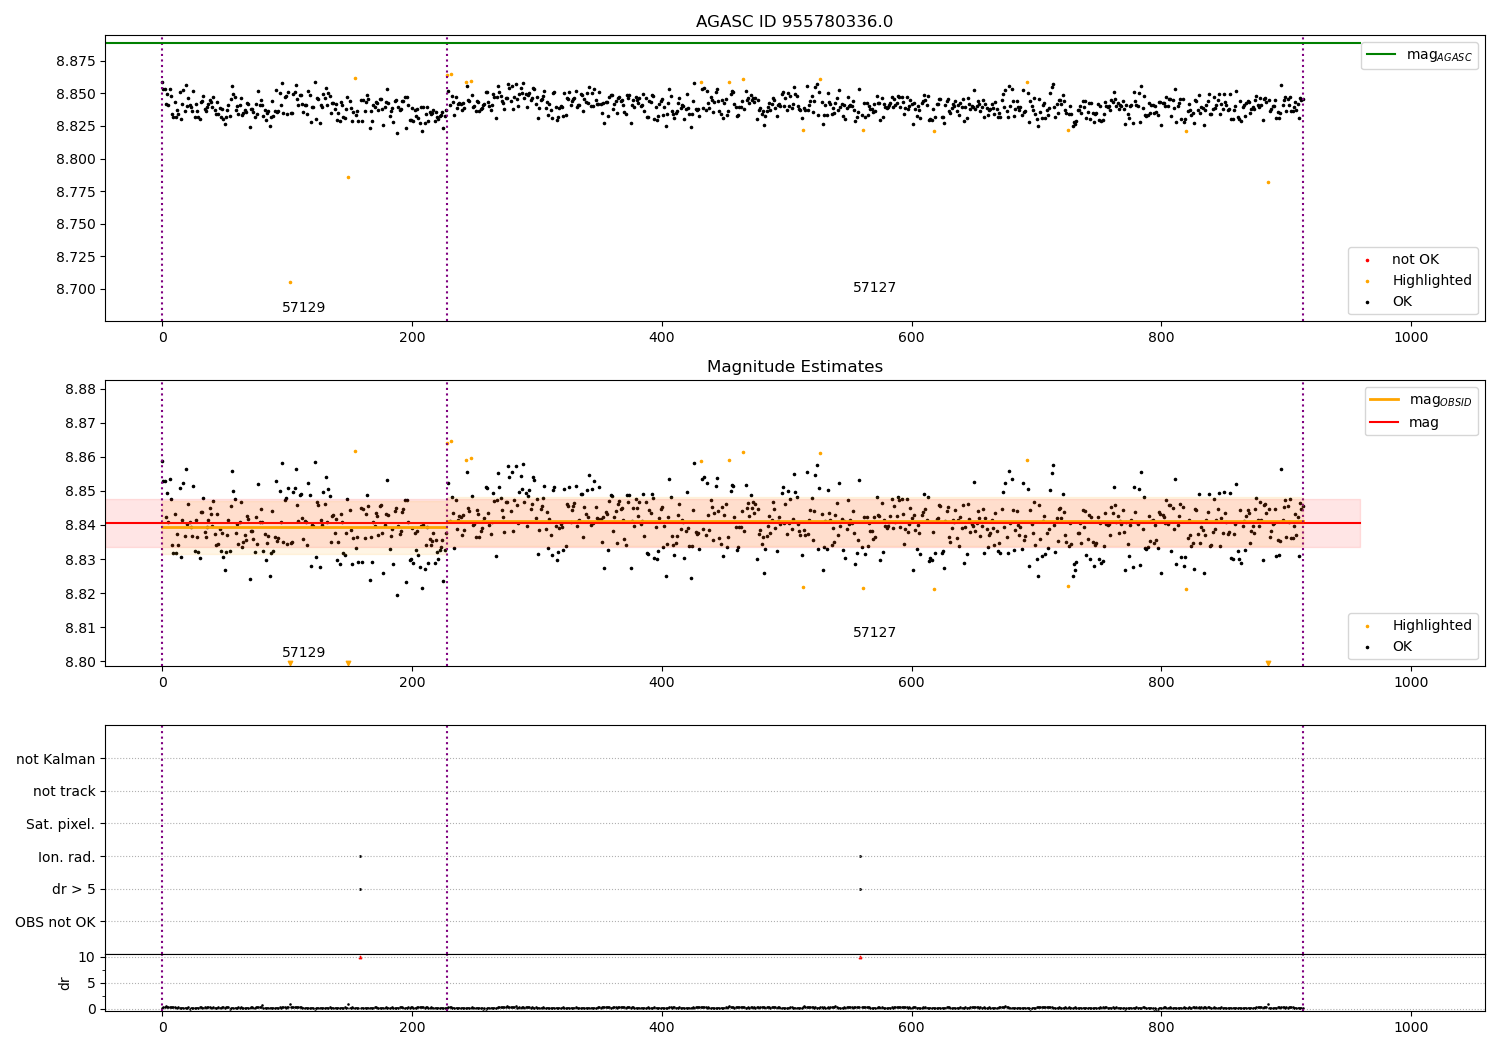Click the lowest orange outlier point near 8.705
The width and height of the screenshot is (1500, 1050).
click(x=290, y=282)
